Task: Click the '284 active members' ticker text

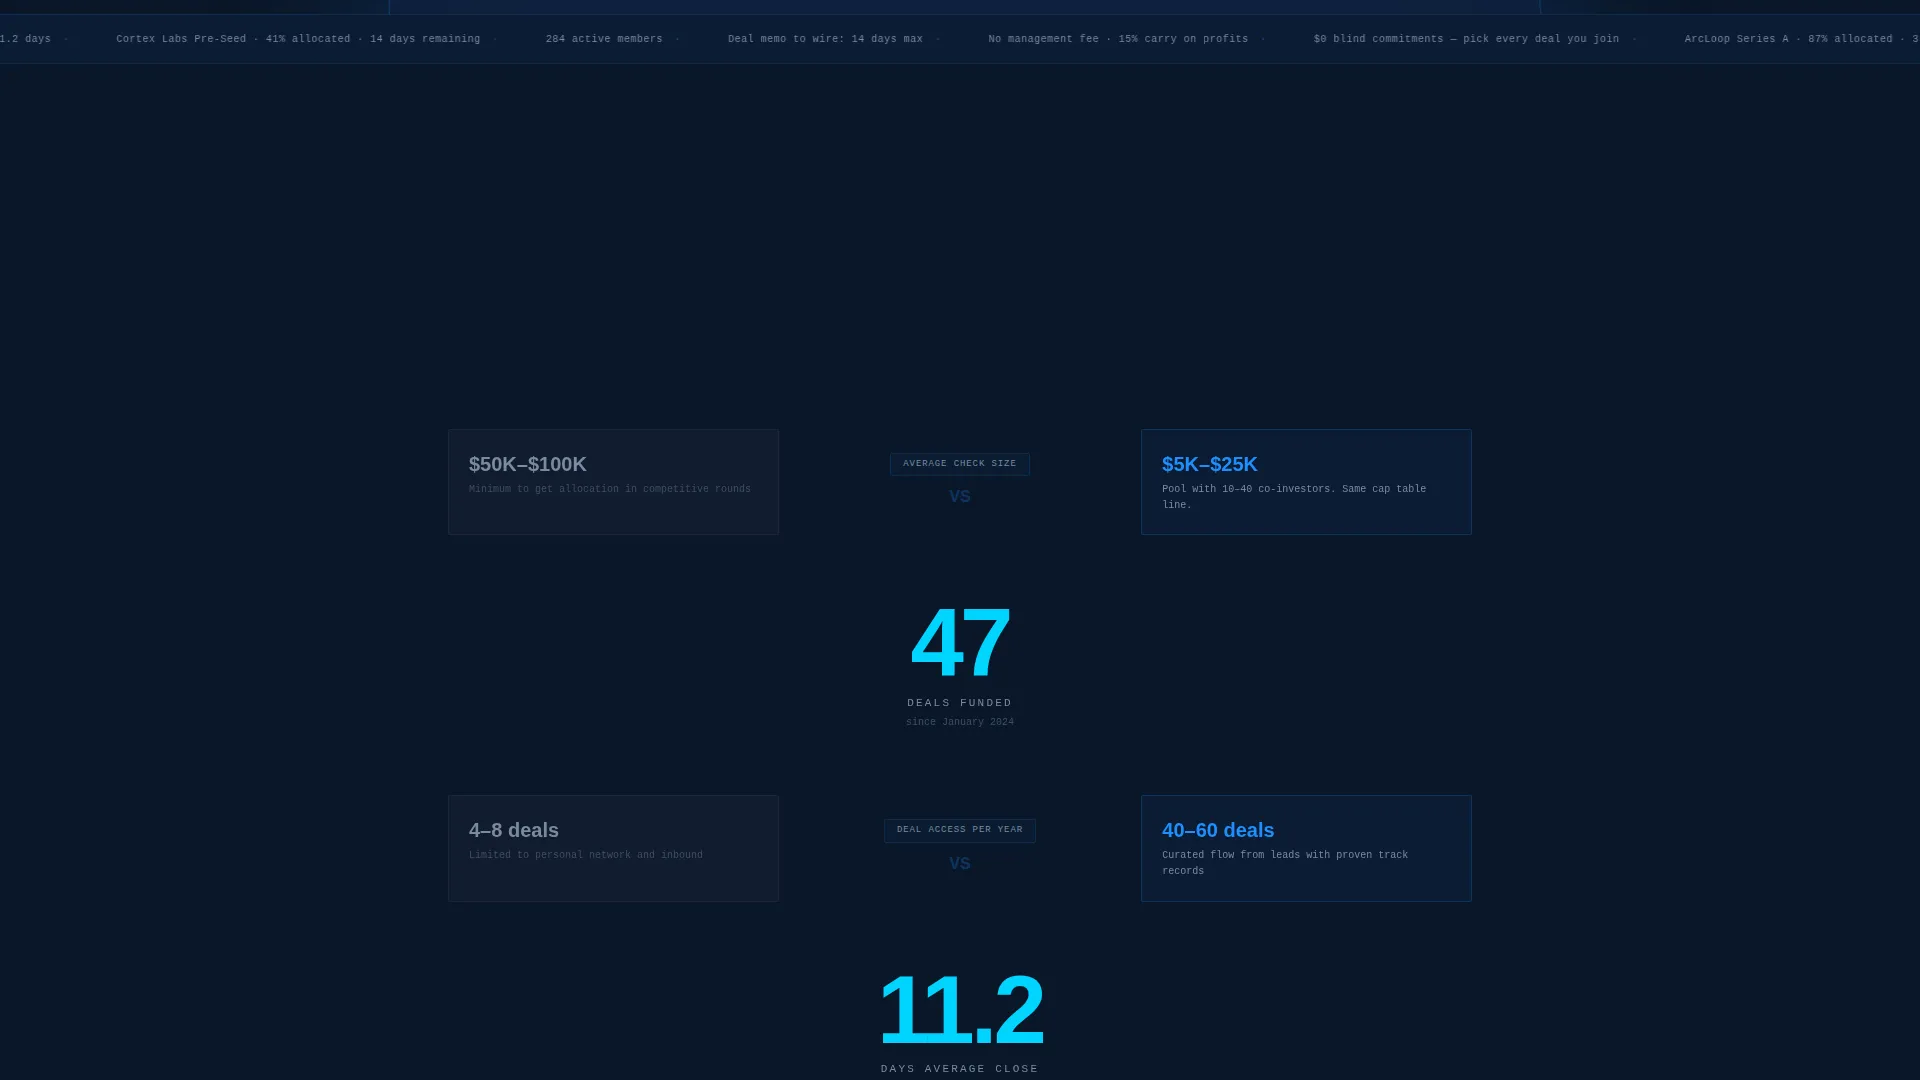Action: pos(604,39)
